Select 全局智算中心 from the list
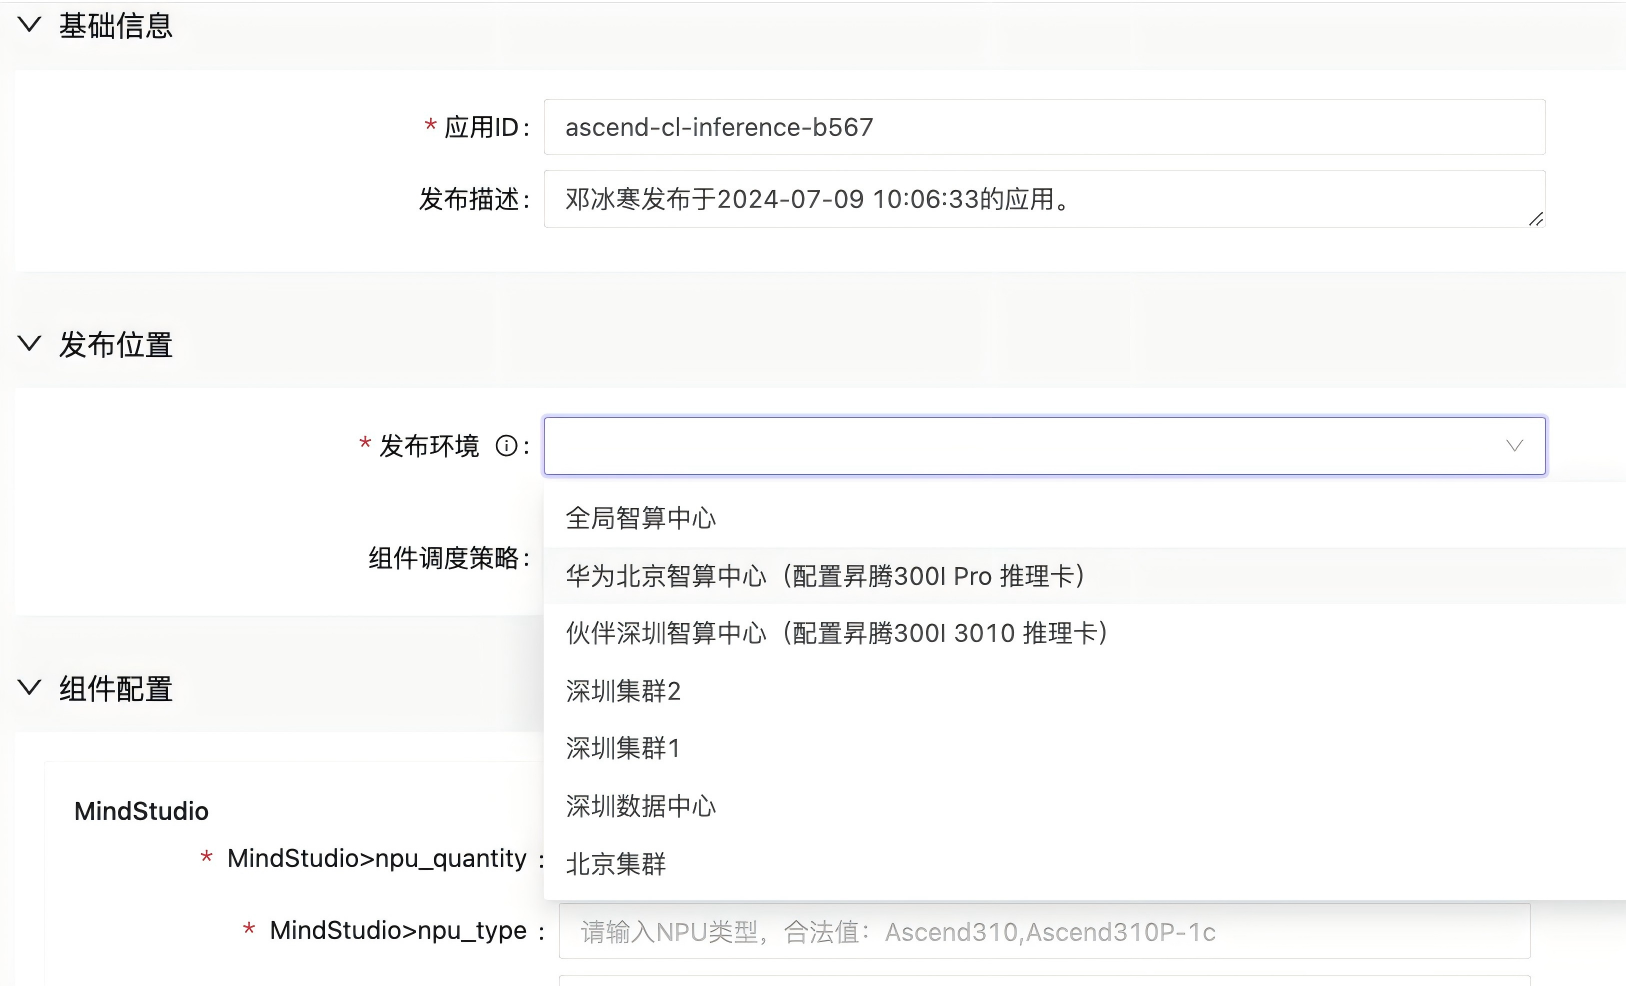The height and width of the screenshot is (986, 1626). 641,518
